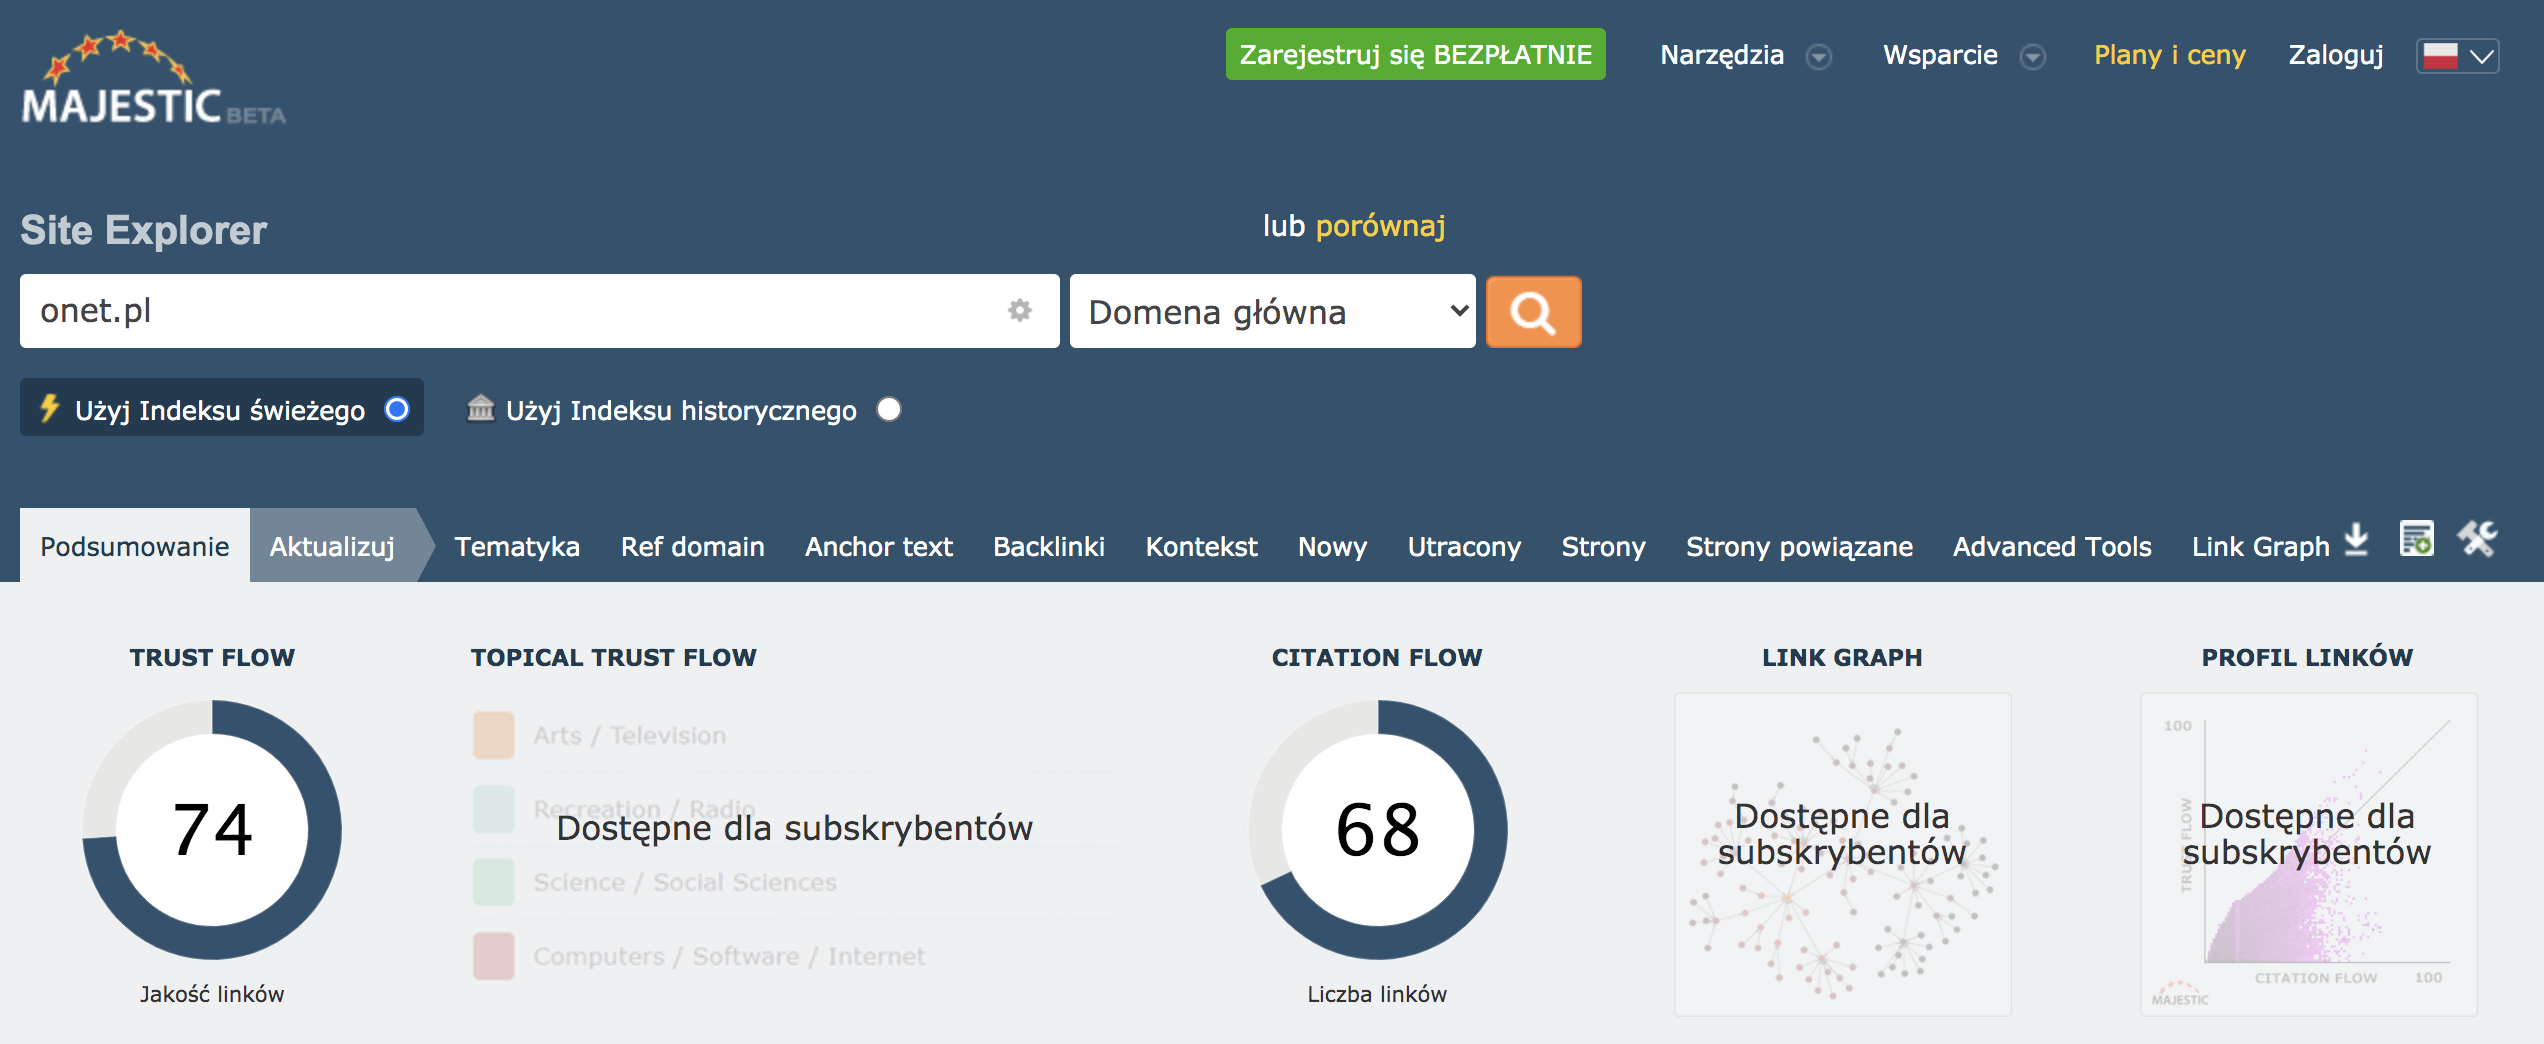2544x1044 pixels.
Task: Click the lightning Fresh Index icon
Action: (49, 408)
